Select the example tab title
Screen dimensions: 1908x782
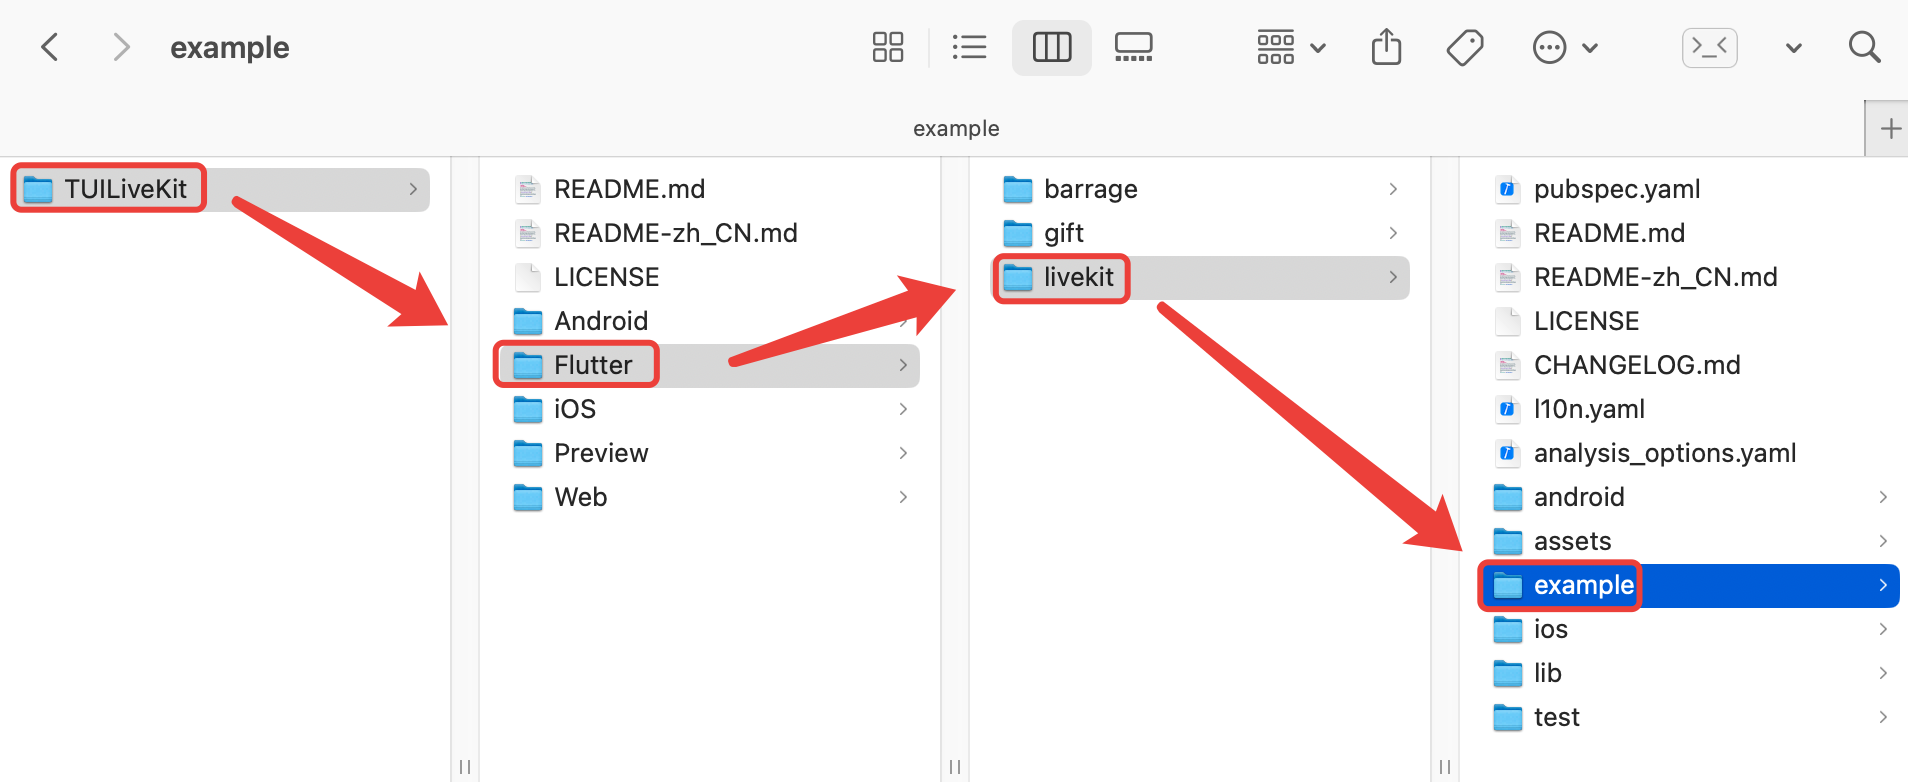pos(956,128)
